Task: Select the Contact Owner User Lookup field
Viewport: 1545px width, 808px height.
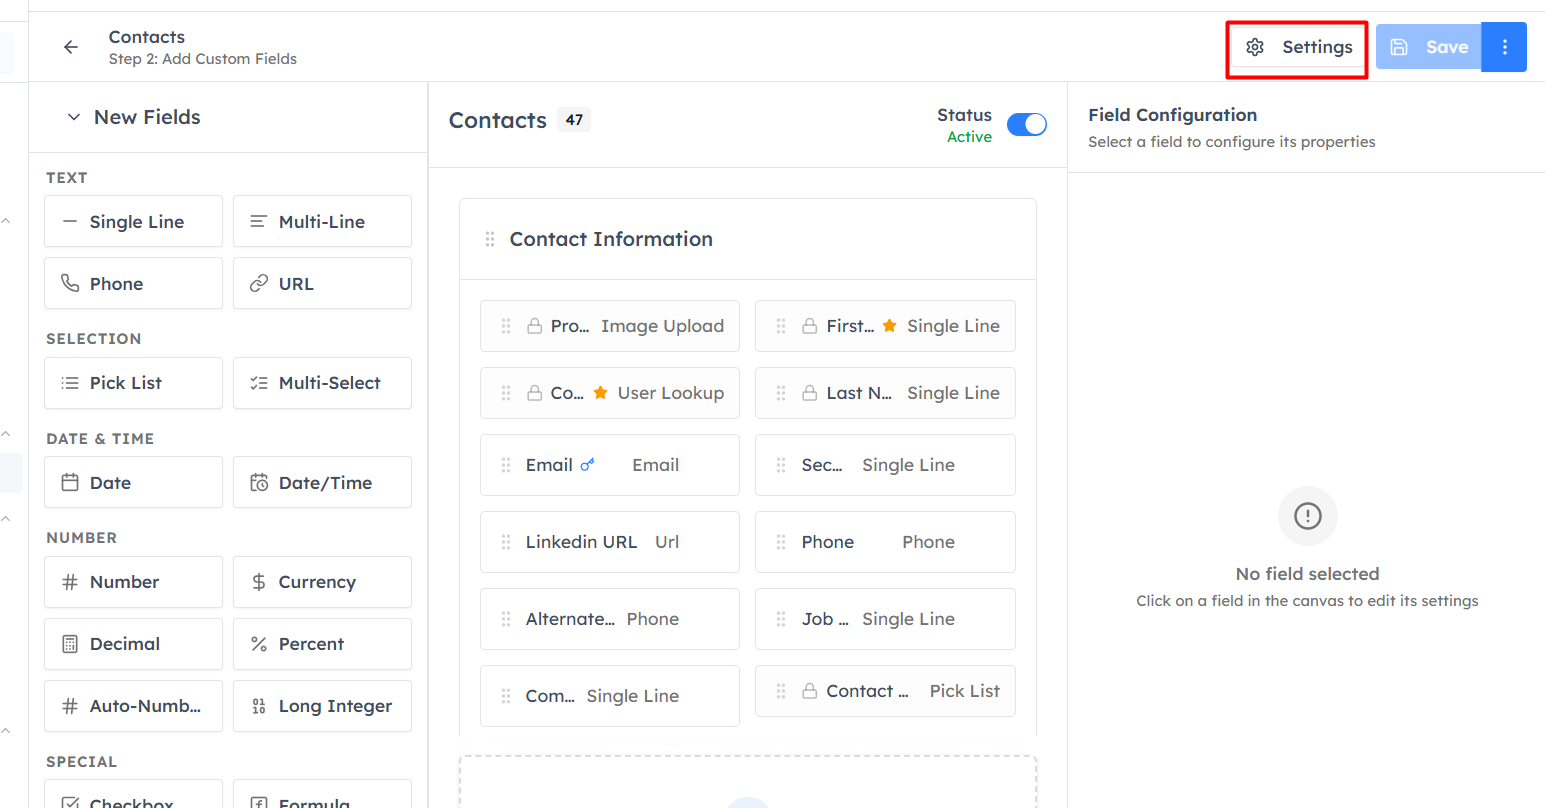Action: [x=610, y=393]
